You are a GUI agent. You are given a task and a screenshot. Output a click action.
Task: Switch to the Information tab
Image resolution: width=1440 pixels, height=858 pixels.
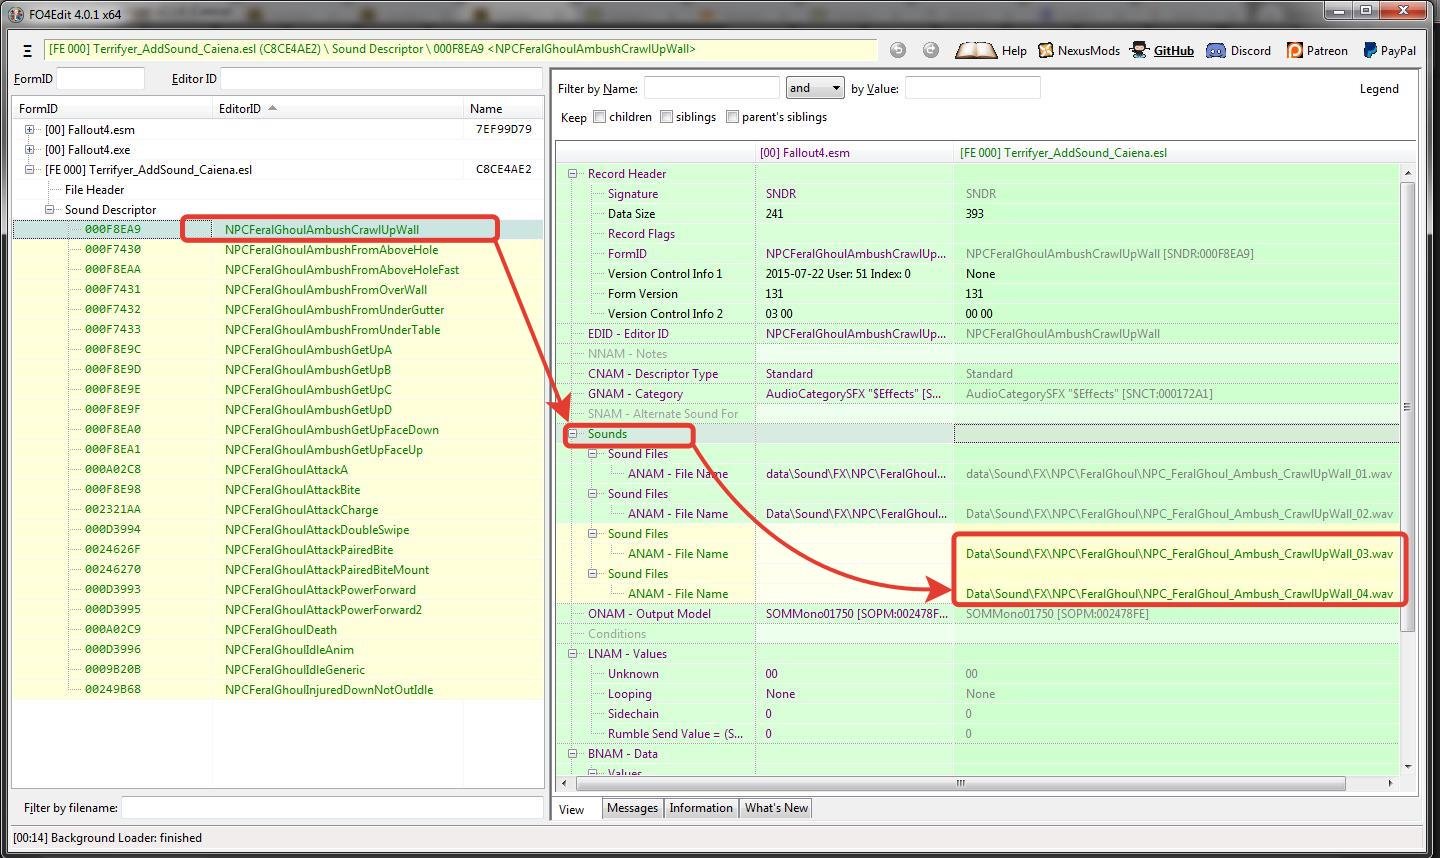pyautogui.click(x=700, y=808)
